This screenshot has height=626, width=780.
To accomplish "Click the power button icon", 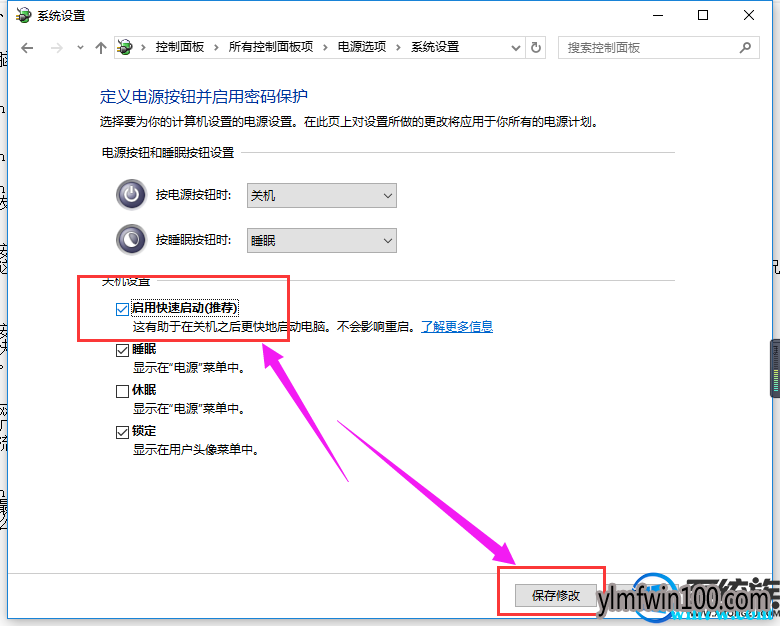I will pos(131,195).
